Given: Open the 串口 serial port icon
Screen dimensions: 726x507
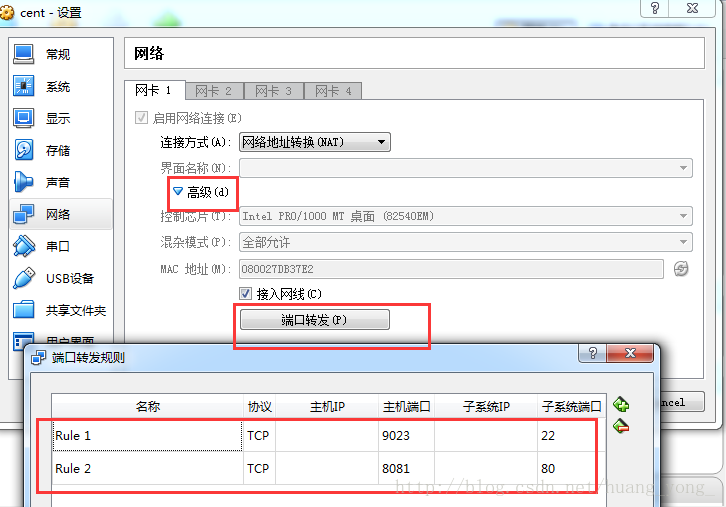Looking at the screenshot, I should point(23,246).
